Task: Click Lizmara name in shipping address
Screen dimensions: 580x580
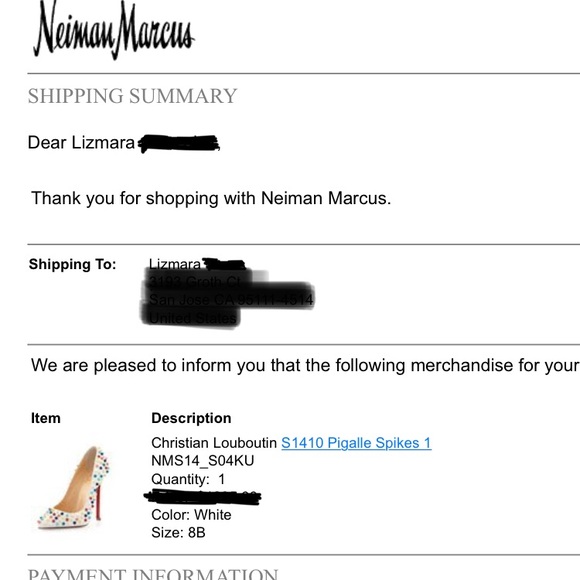Action: [175, 264]
